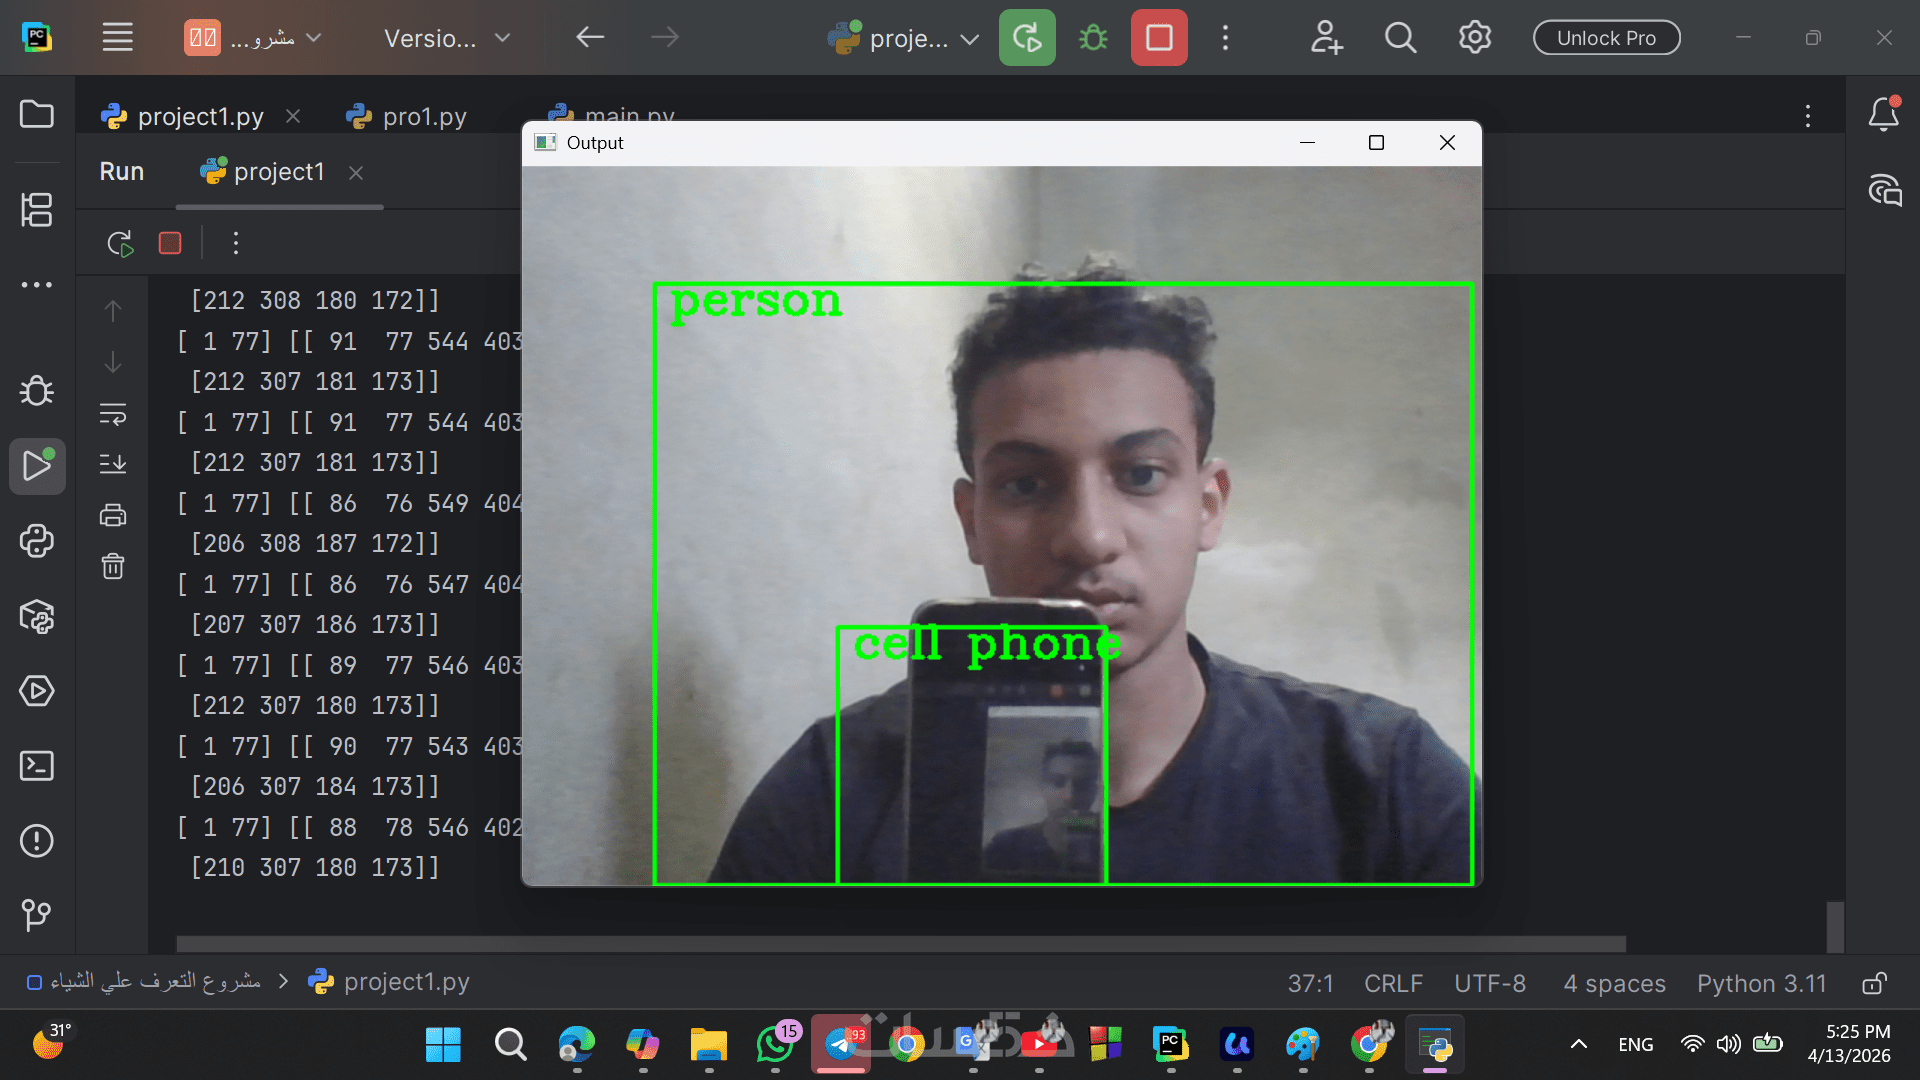The image size is (1920, 1080).
Task: Open the Terminal tool window
Action: [x=37, y=766]
